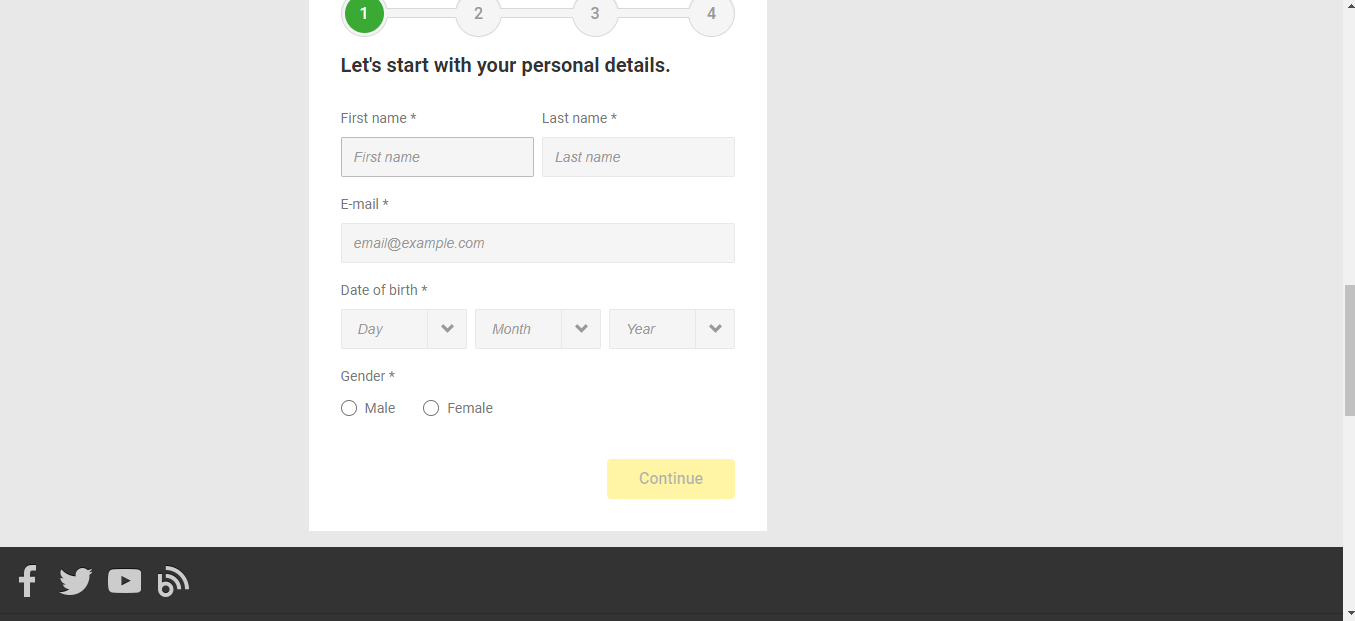The width and height of the screenshot is (1355, 621).
Task: Open the YouTube icon in footer
Action: [x=124, y=581]
